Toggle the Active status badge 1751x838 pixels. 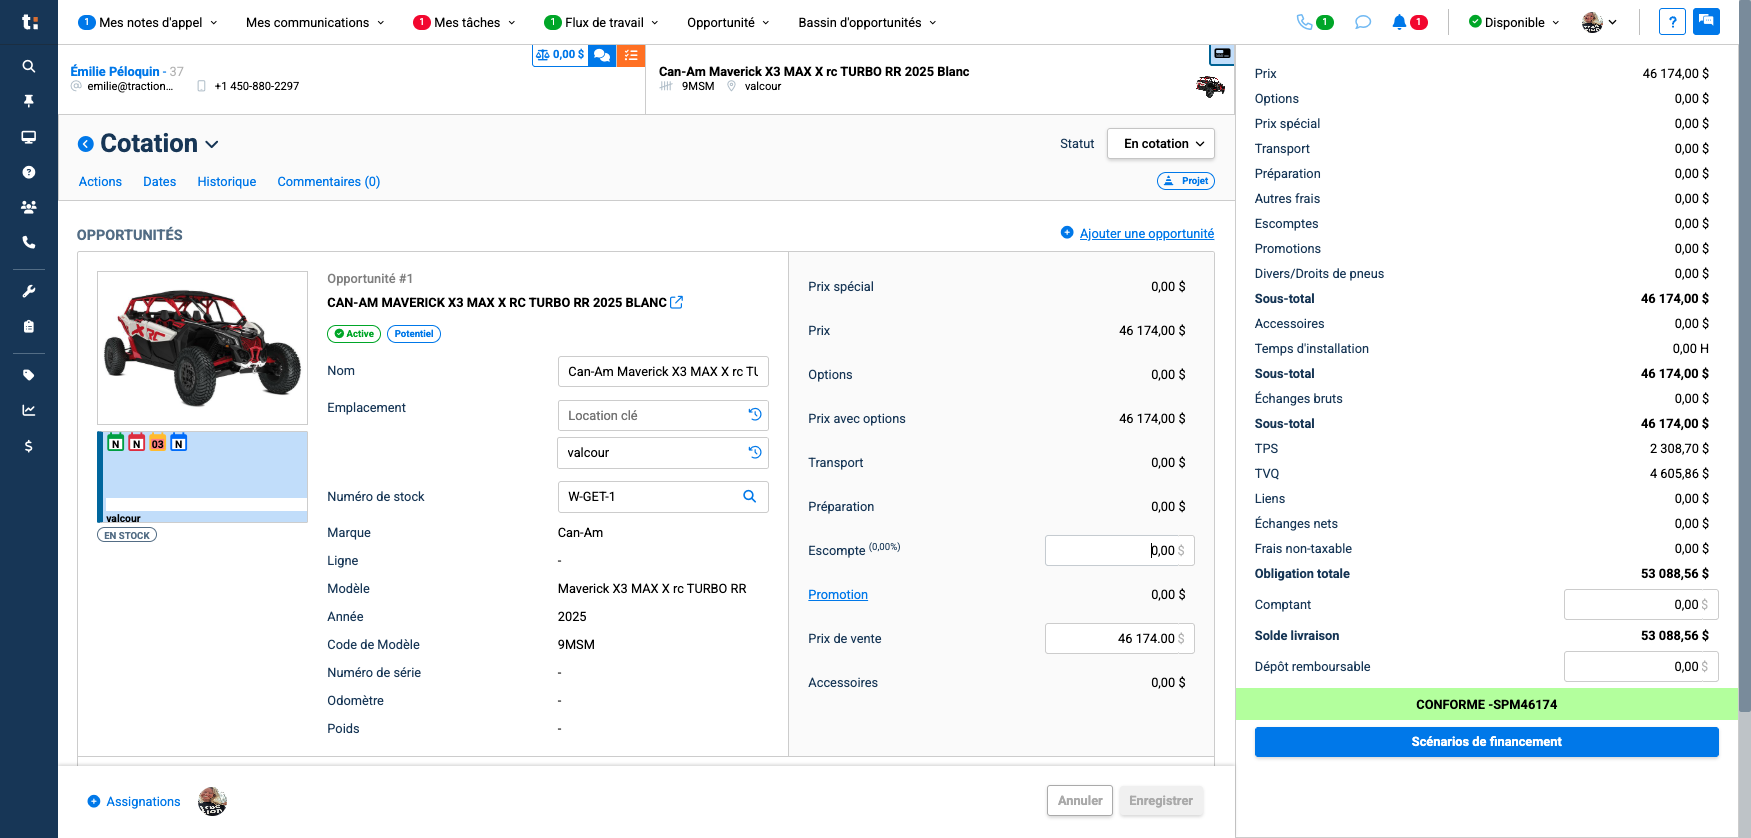point(354,334)
